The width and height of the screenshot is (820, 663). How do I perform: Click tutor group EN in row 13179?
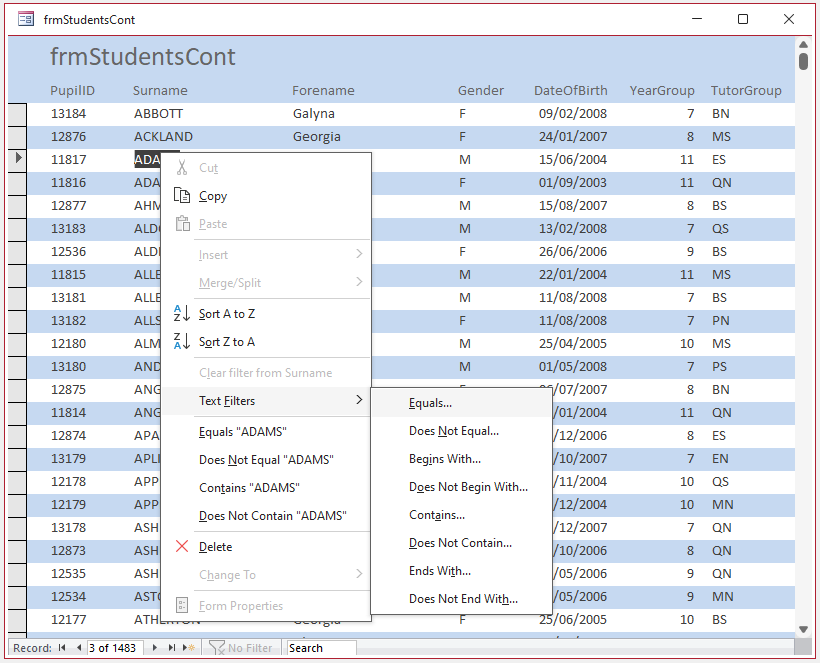click(720, 459)
